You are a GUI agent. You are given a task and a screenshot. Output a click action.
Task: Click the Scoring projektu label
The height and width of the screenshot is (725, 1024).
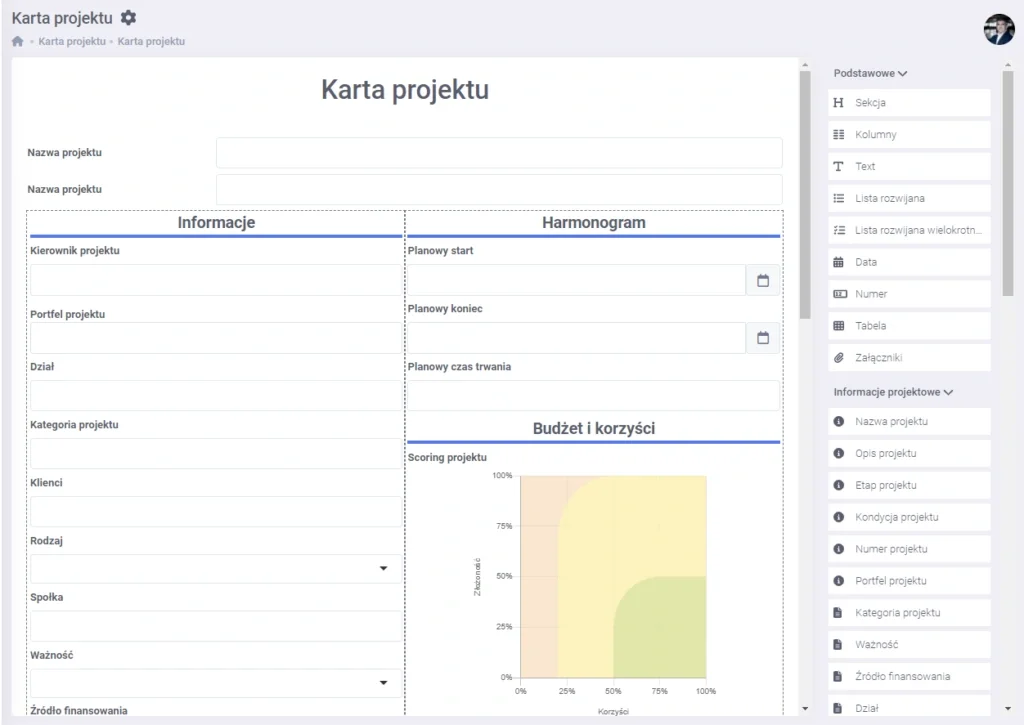pyautogui.click(x=447, y=457)
